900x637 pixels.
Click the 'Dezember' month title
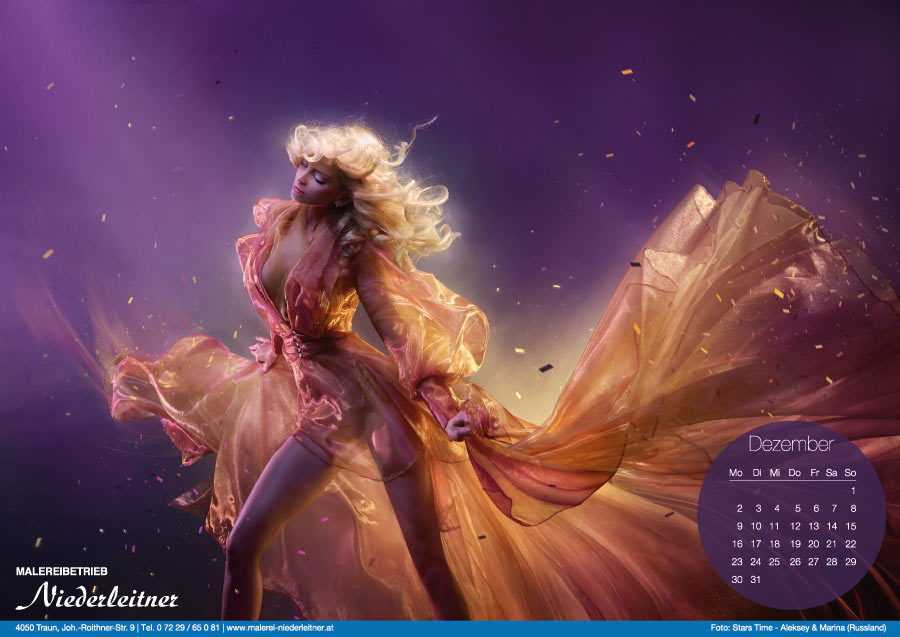coord(790,444)
